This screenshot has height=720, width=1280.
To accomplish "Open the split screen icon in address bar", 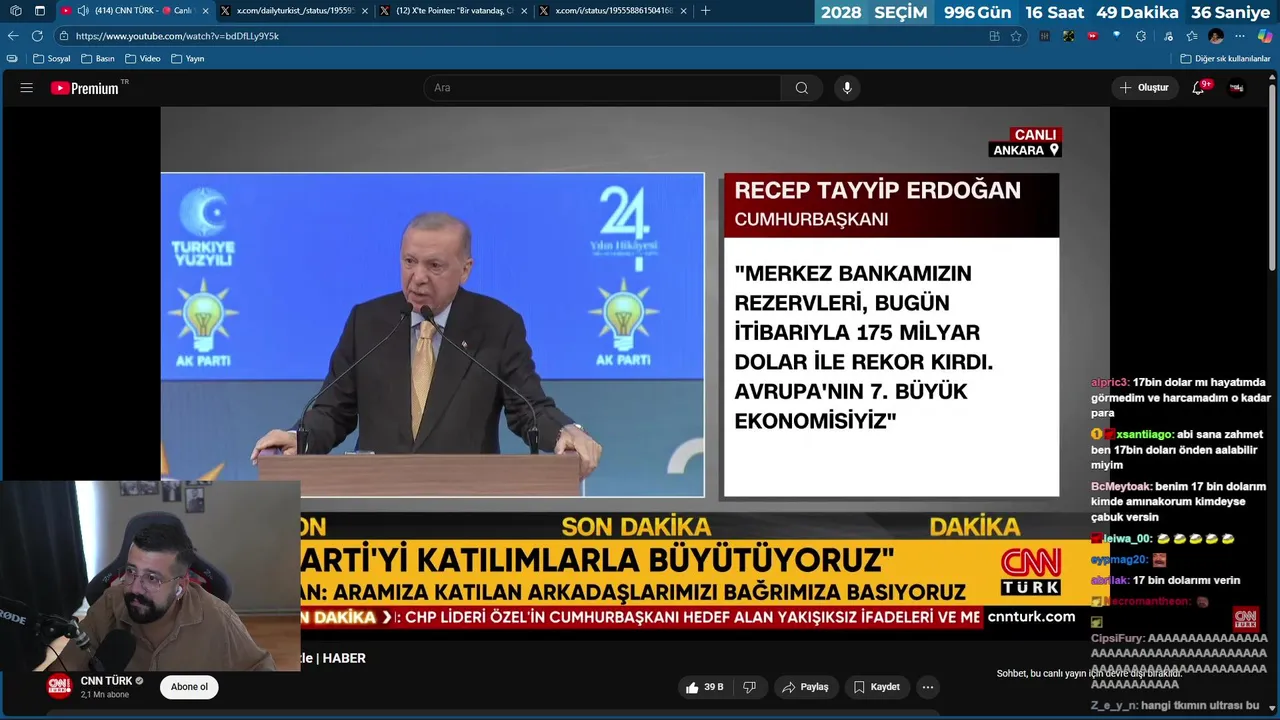I will click(994, 36).
